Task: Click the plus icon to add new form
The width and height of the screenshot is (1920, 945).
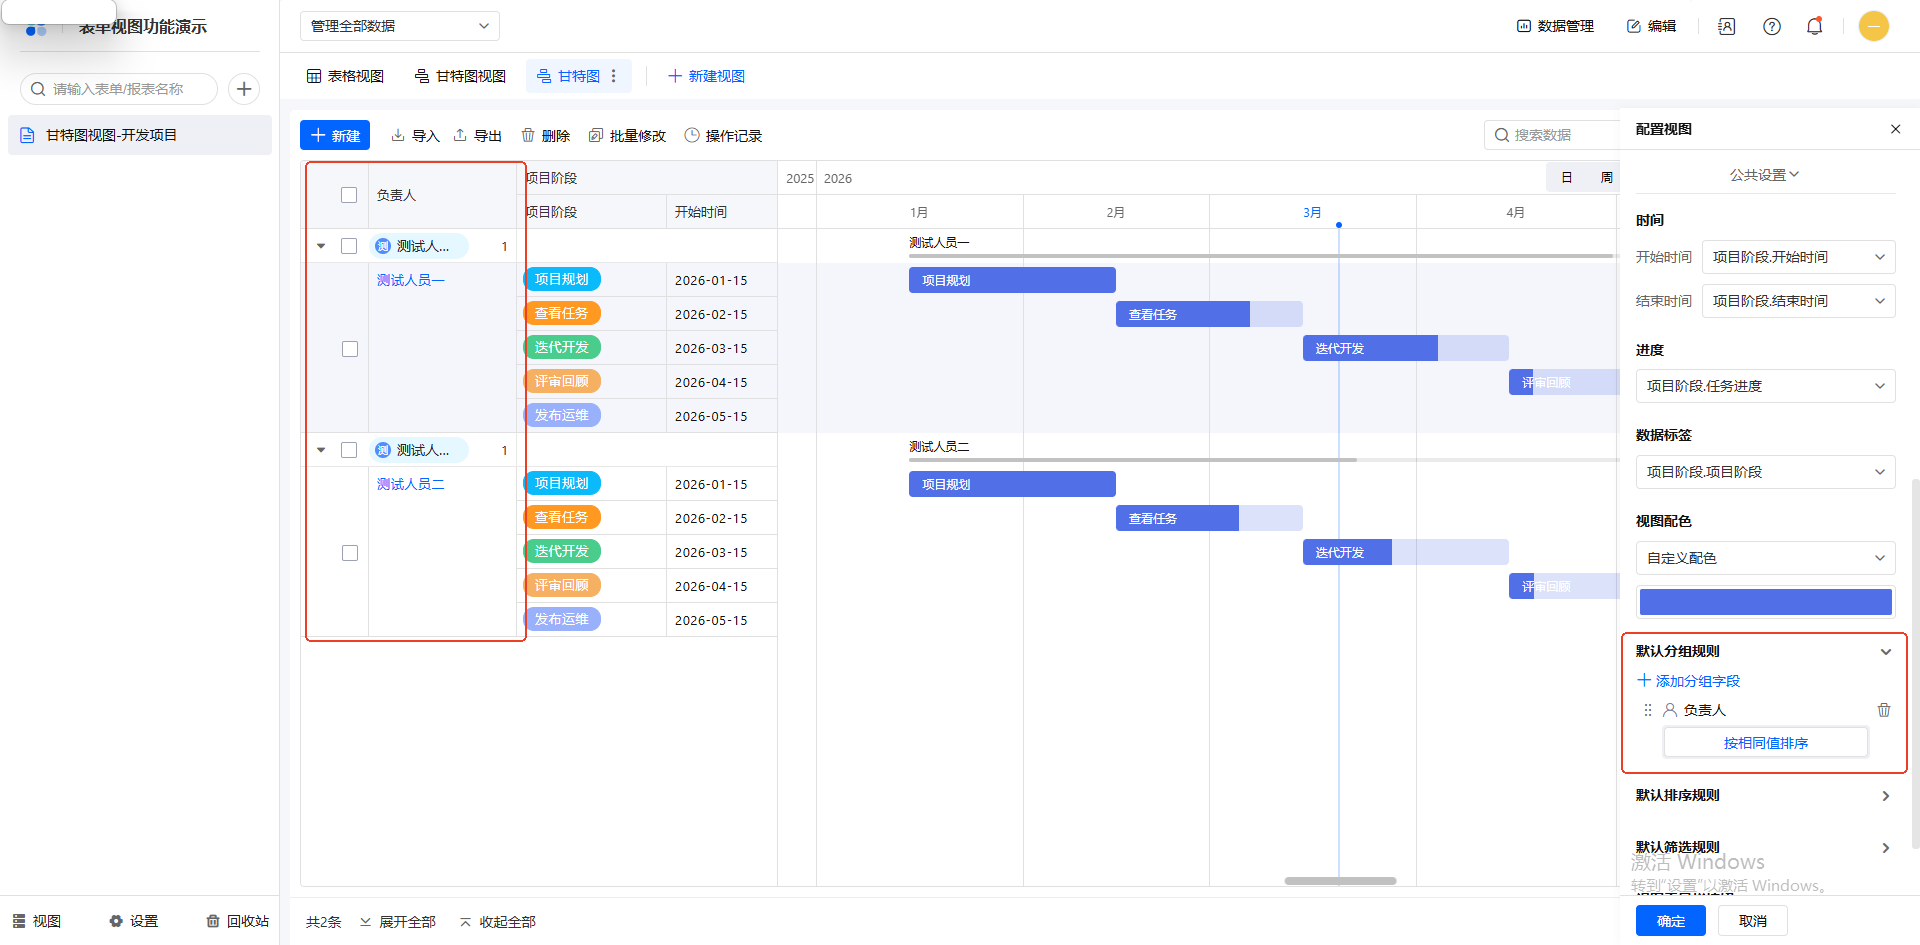Action: point(244,89)
